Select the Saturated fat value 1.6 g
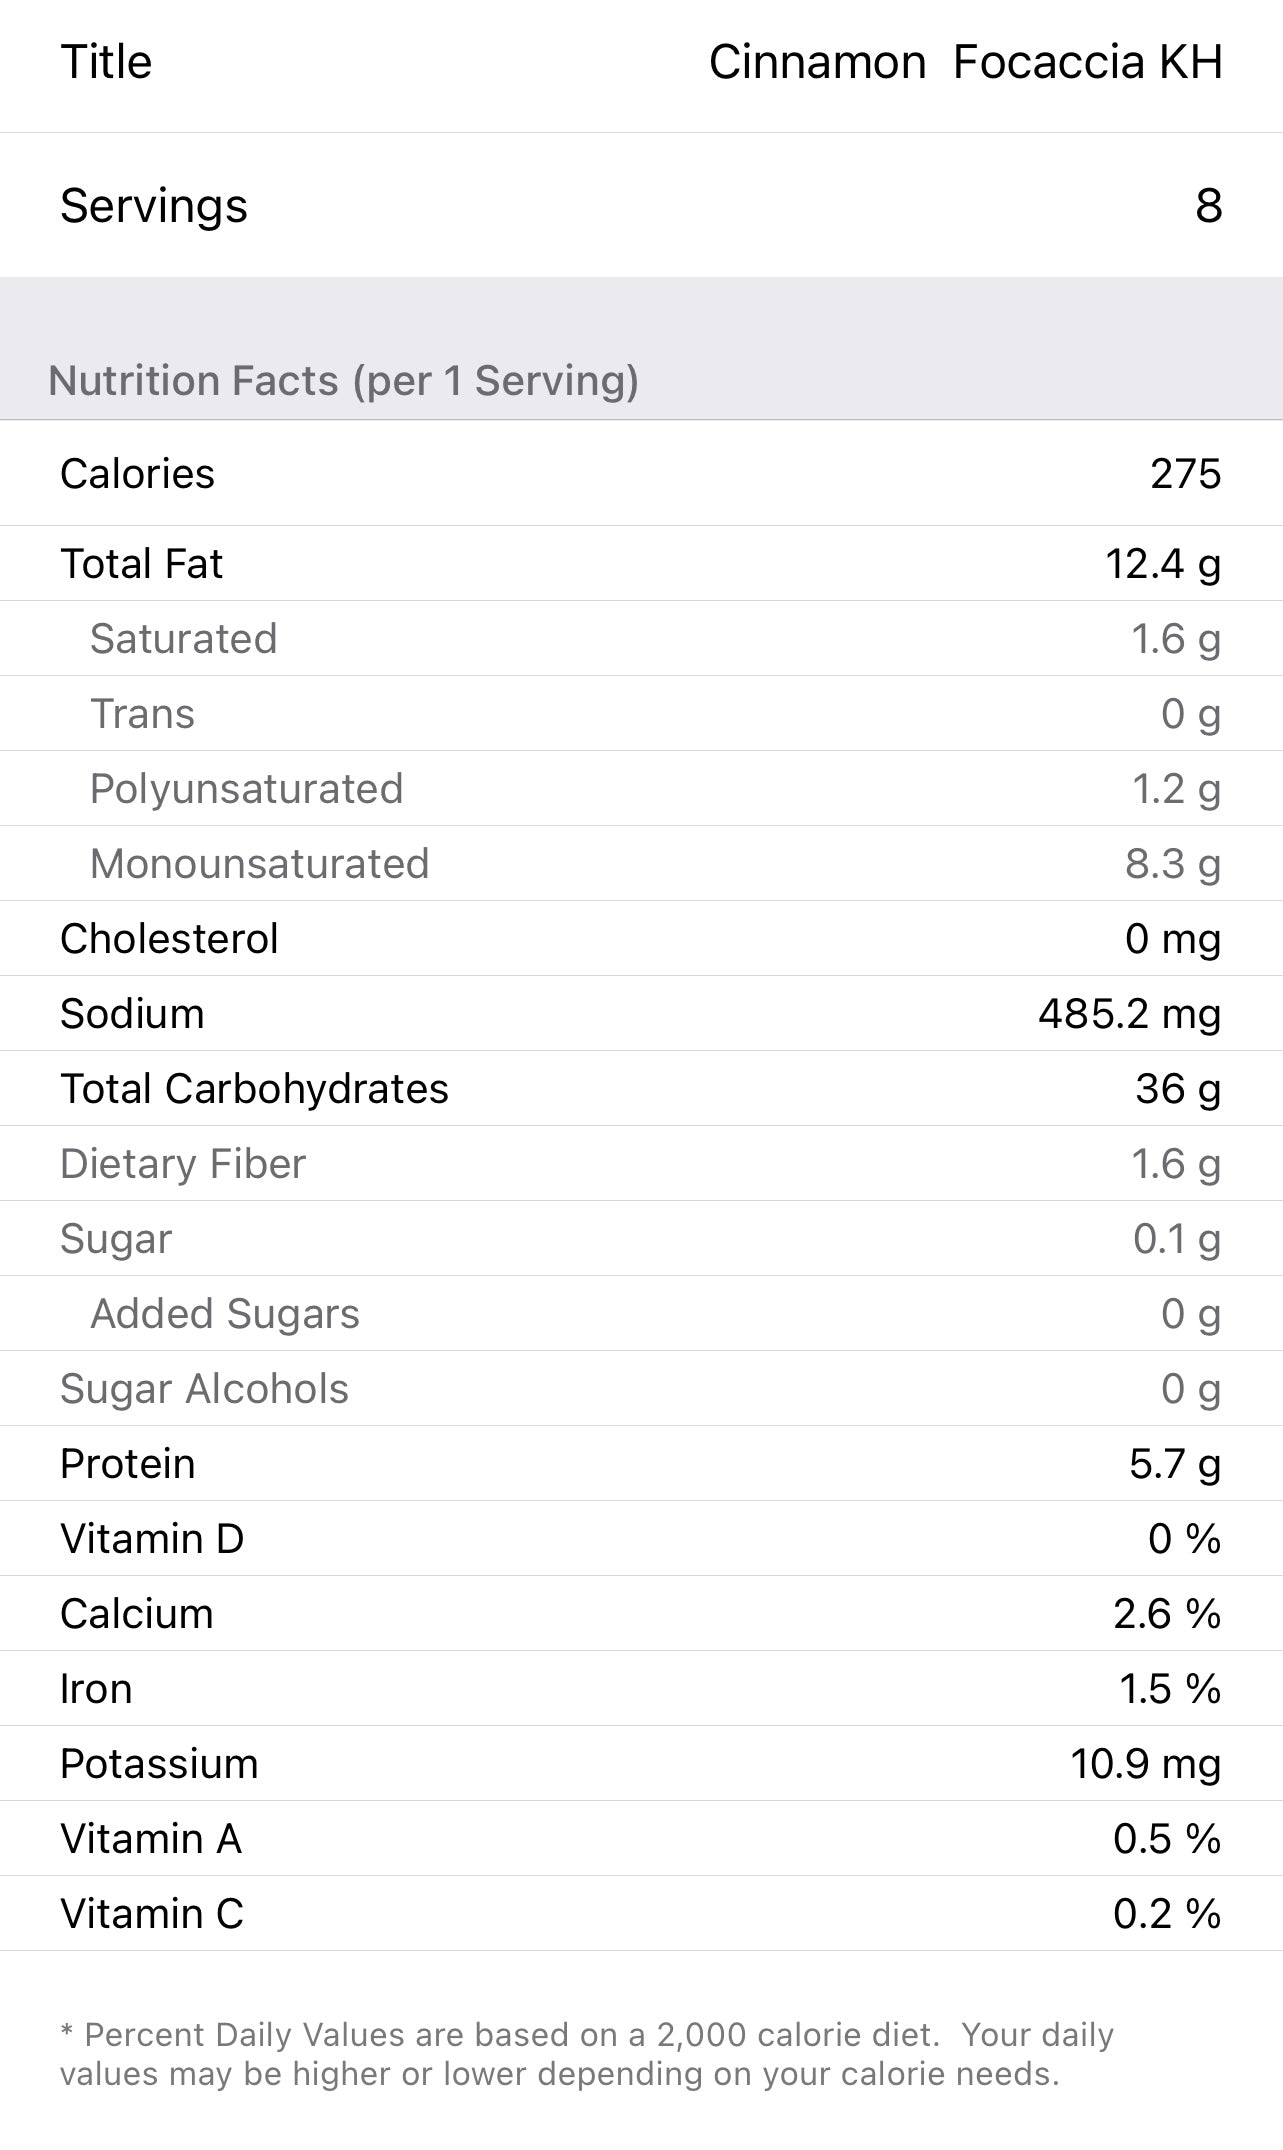The width and height of the screenshot is (1283, 2150). click(1175, 639)
